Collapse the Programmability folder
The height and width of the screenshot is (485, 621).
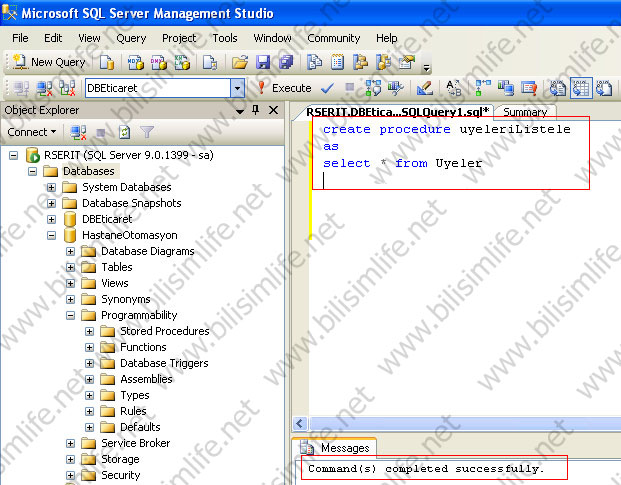(70, 315)
